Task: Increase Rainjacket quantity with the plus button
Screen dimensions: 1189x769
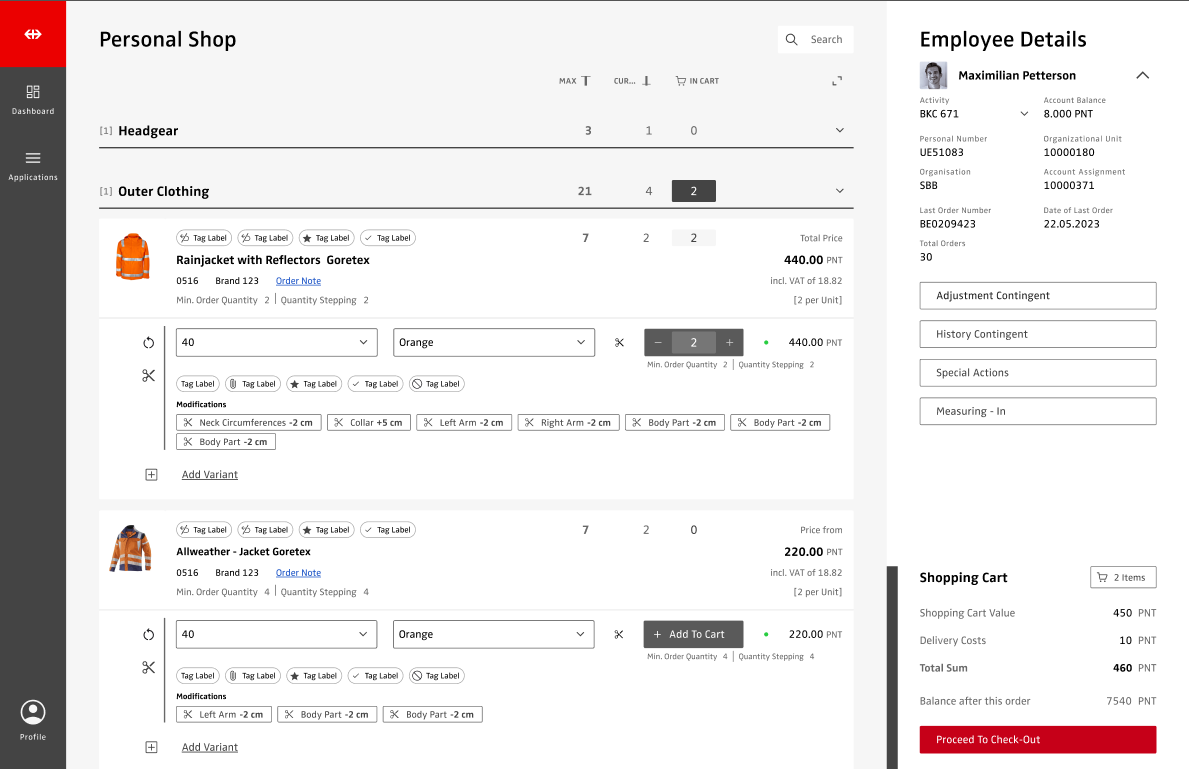Action: (x=729, y=343)
